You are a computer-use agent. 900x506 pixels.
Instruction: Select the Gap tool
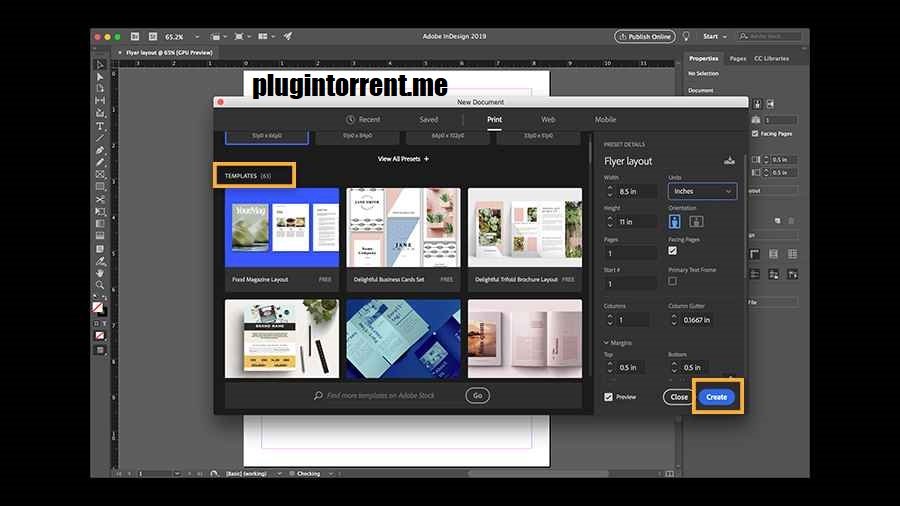tap(100, 100)
